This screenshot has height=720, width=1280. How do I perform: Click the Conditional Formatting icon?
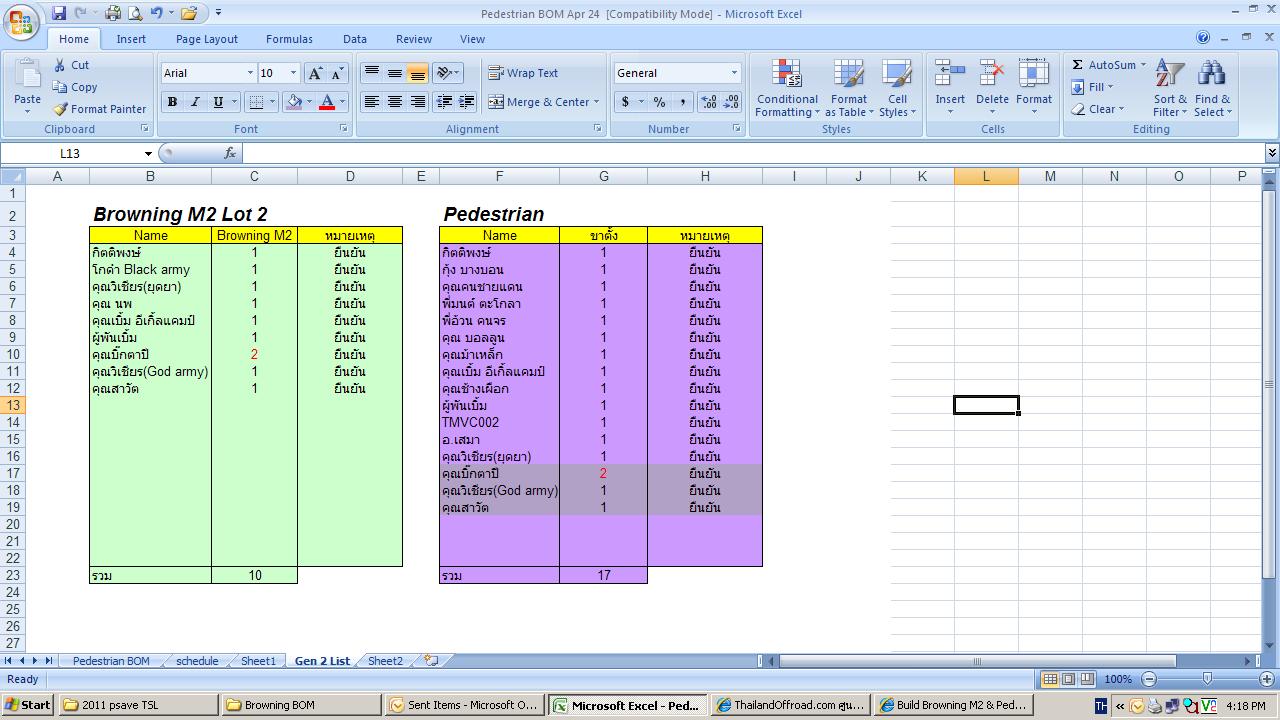tap(787, 75)
